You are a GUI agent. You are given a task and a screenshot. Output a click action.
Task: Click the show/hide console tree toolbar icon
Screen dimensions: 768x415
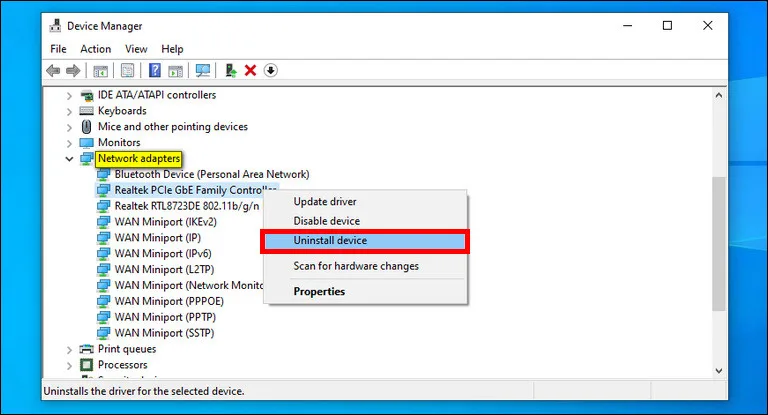100,71
